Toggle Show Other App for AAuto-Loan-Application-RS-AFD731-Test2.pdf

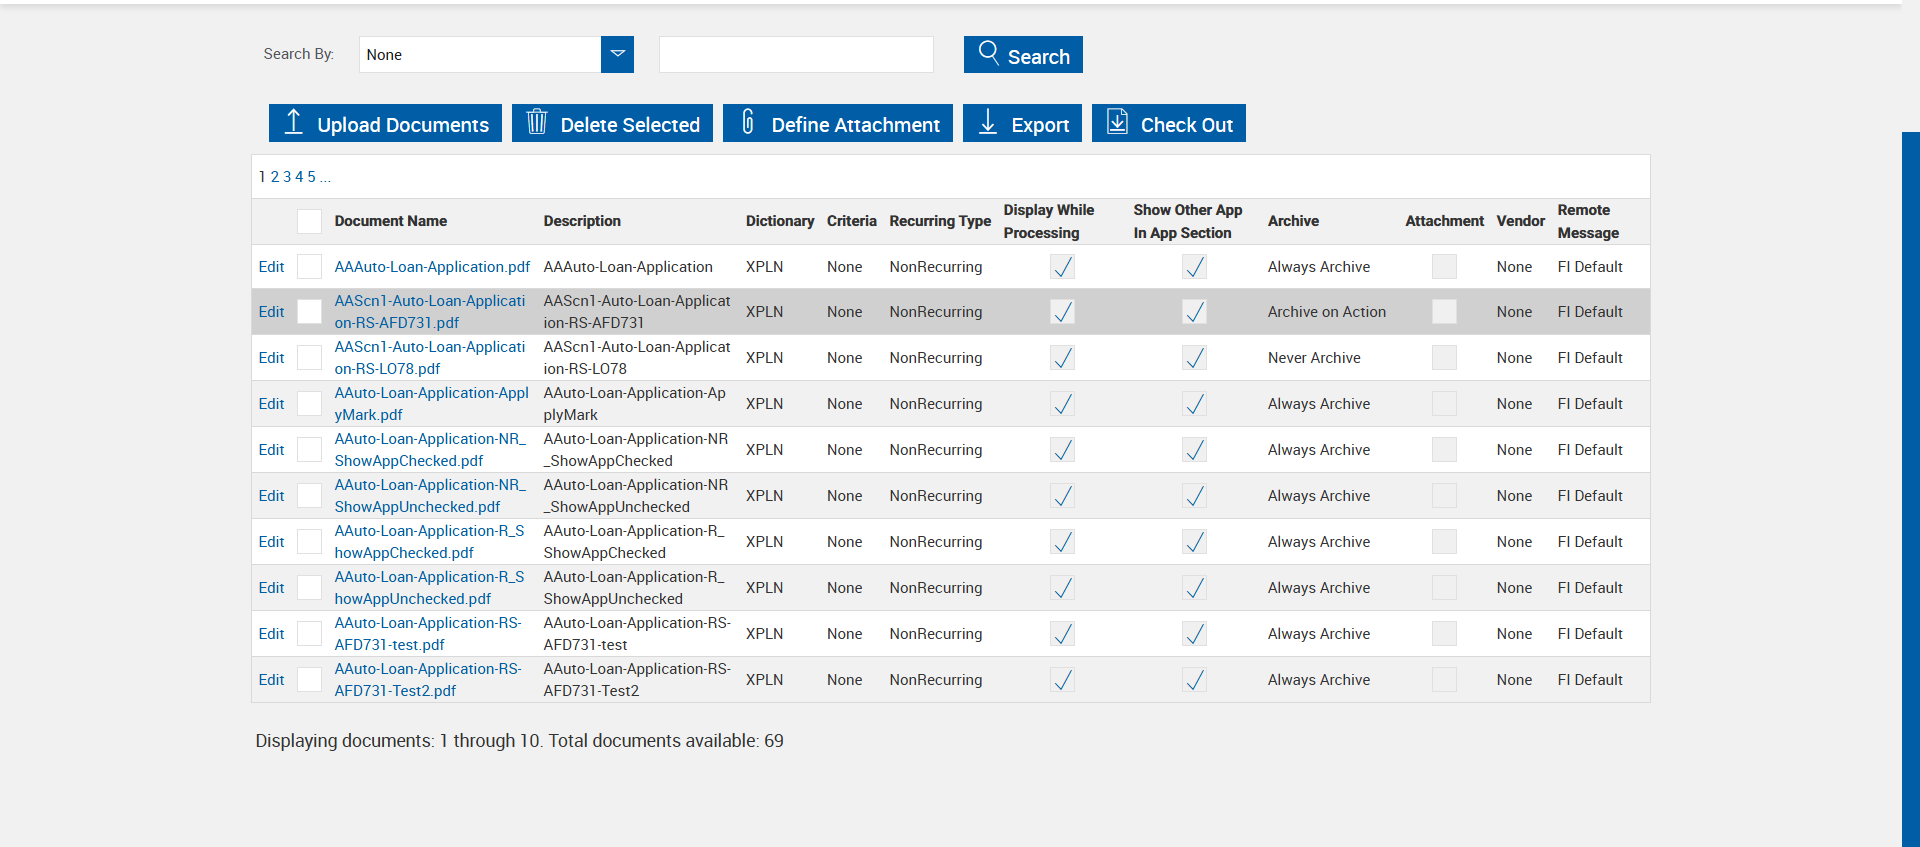pos(1194,680)
